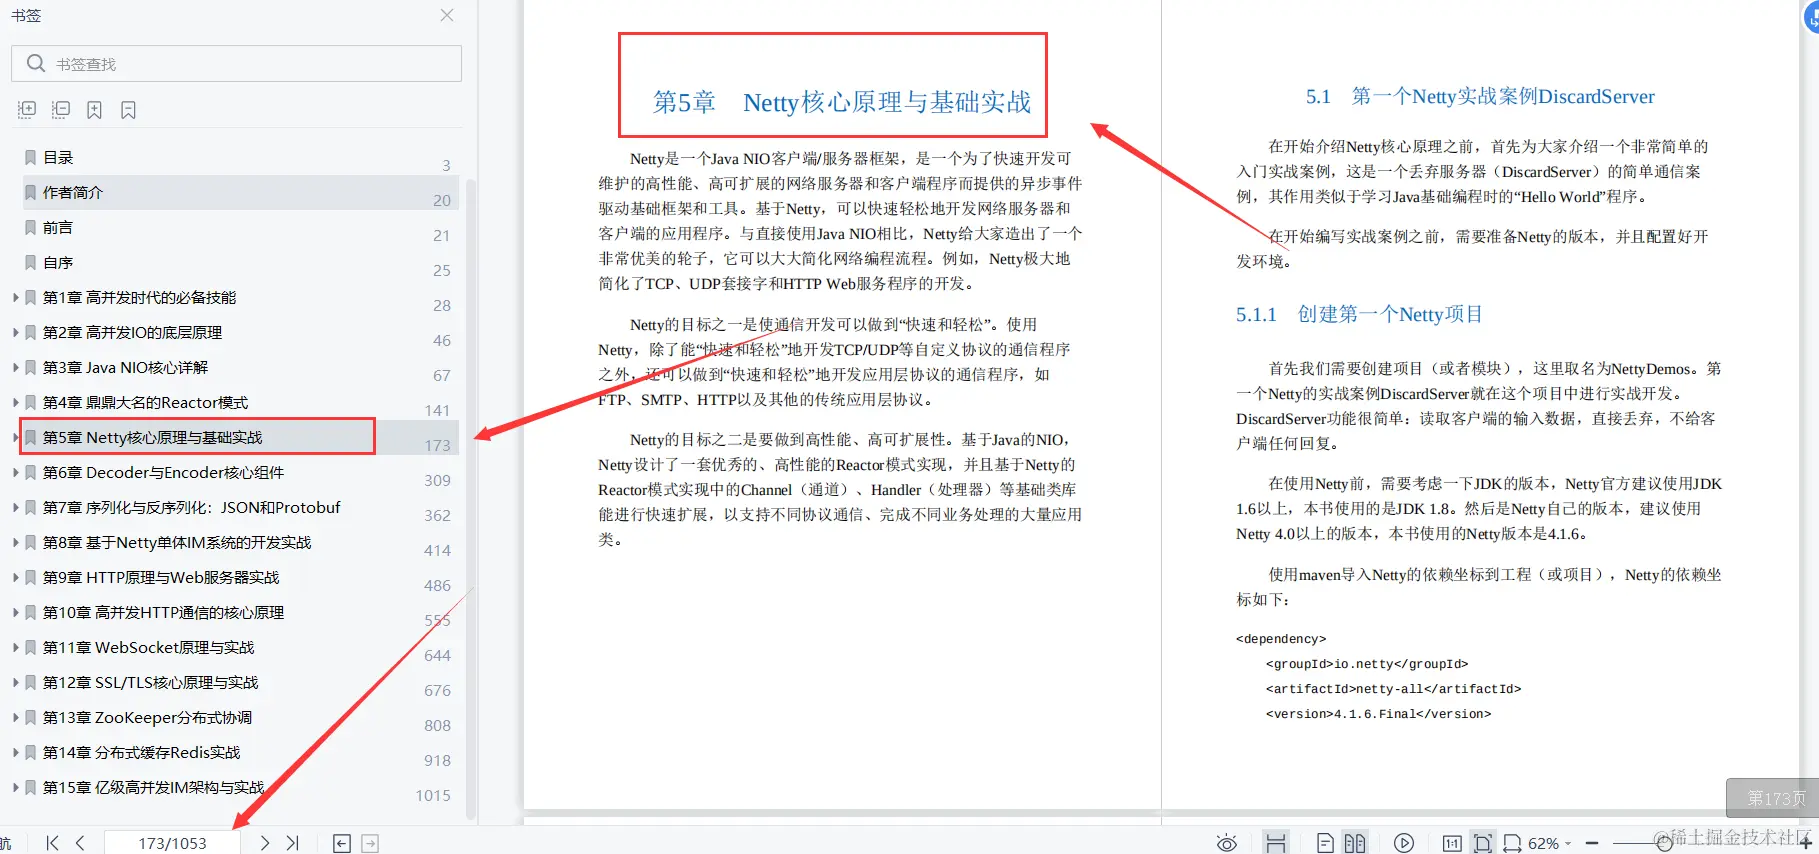Select bookmark 第5章 Netty核心原理与基础实战
This screenshot has height=854, width=1819.
(152, 437)
